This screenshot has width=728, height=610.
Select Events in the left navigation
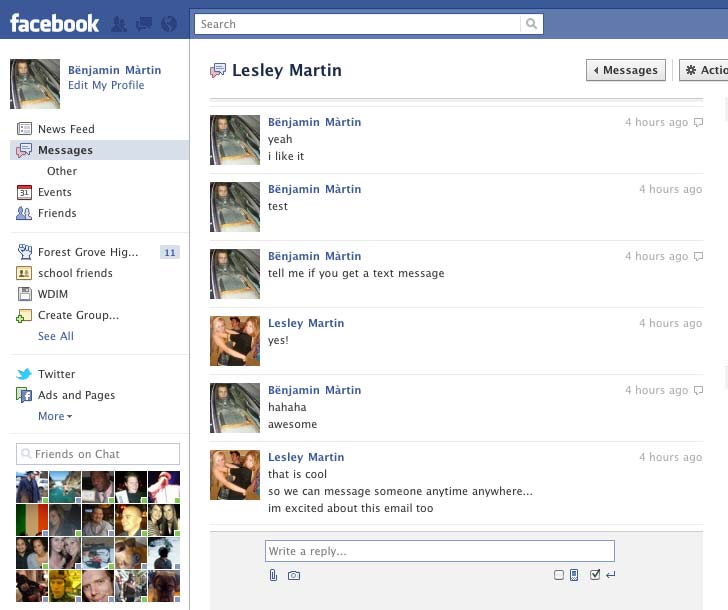[54, 192]
